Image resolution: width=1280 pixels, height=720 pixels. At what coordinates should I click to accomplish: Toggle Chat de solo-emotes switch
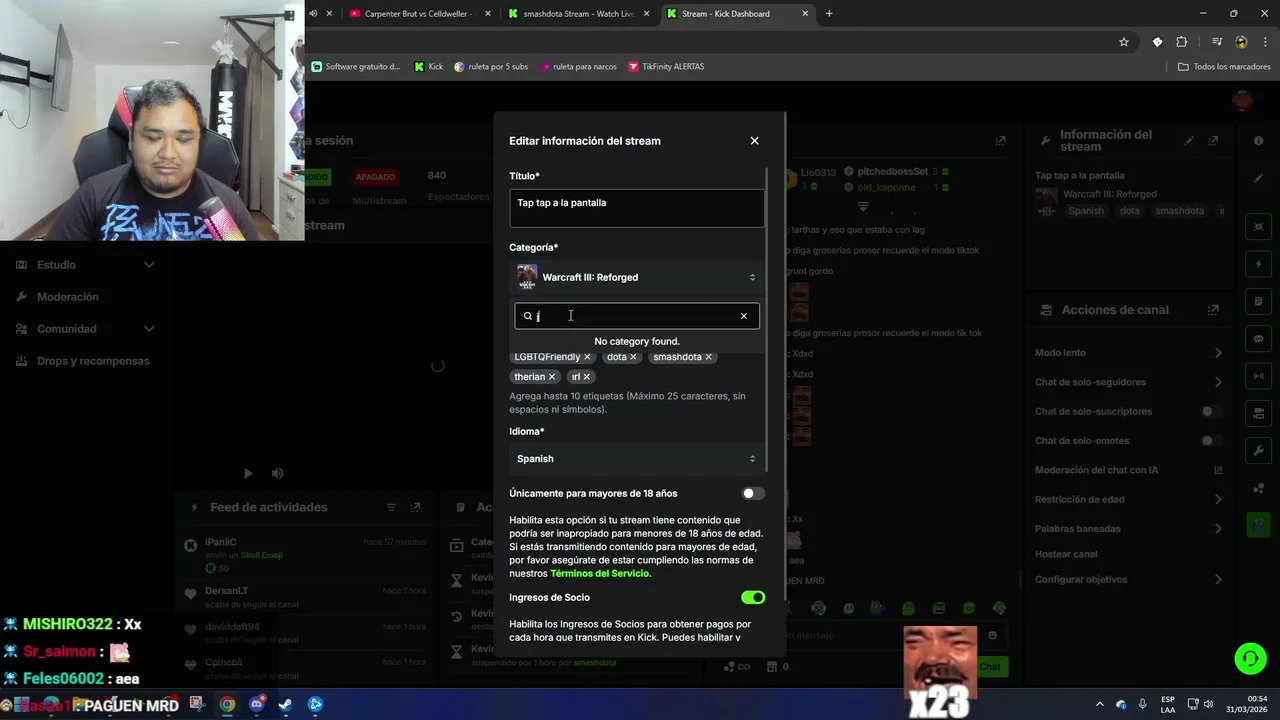point(1211,441)
